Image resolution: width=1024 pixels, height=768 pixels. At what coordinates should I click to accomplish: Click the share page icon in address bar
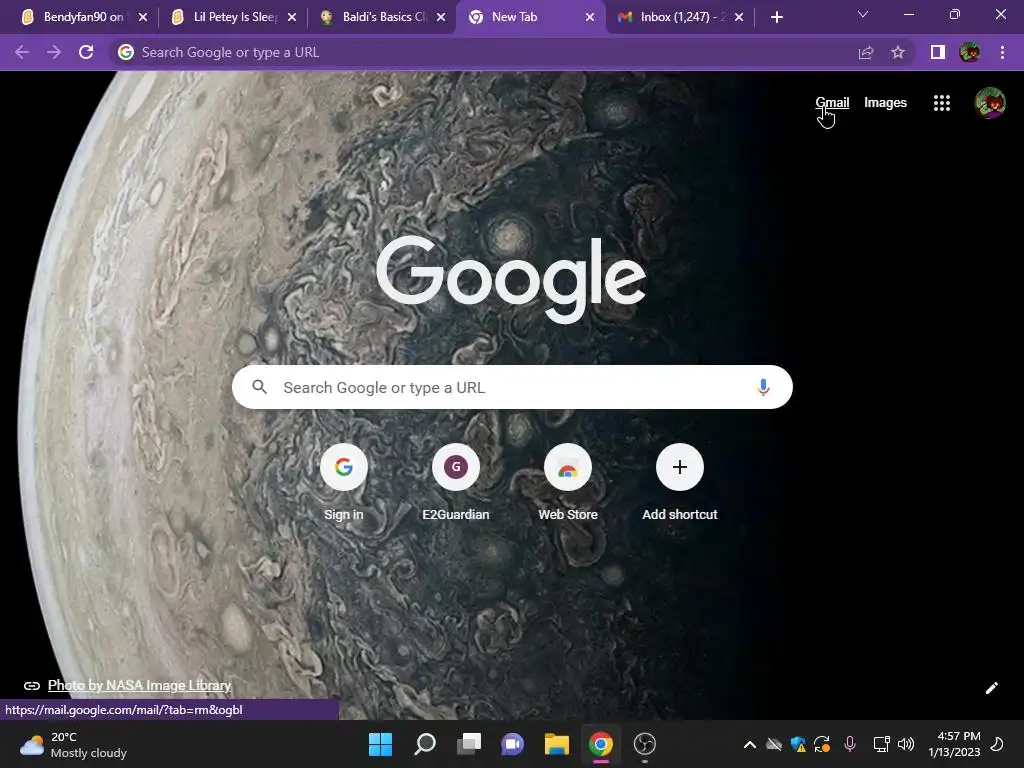pos(866,52)
